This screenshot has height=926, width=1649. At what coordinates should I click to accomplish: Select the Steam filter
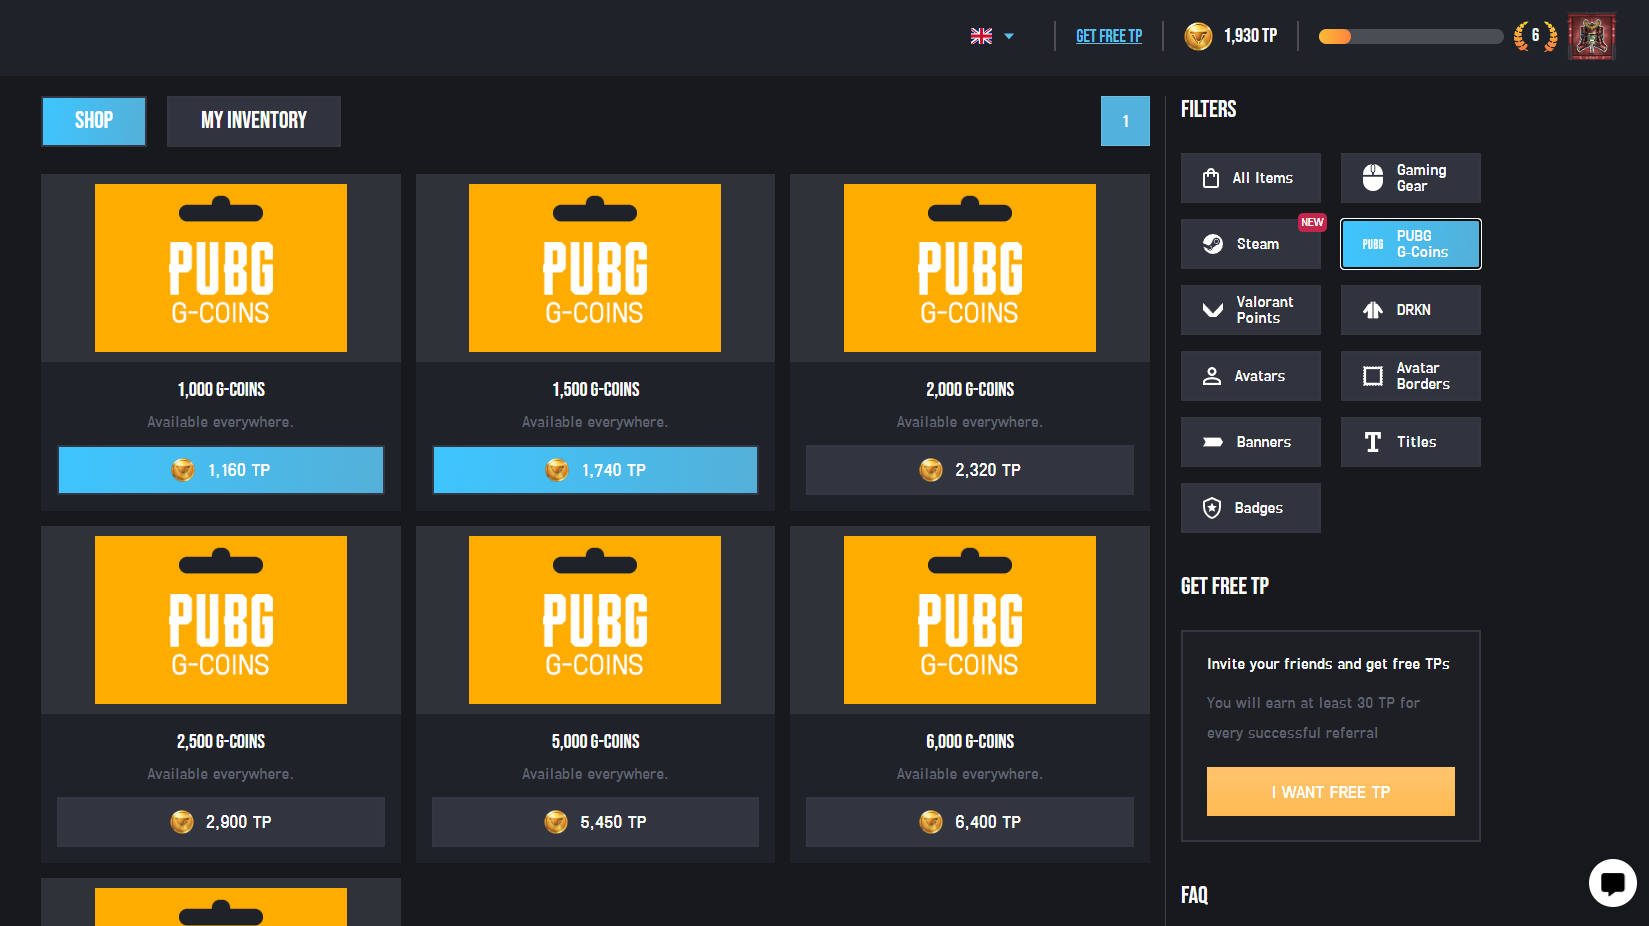(1251, 244)
